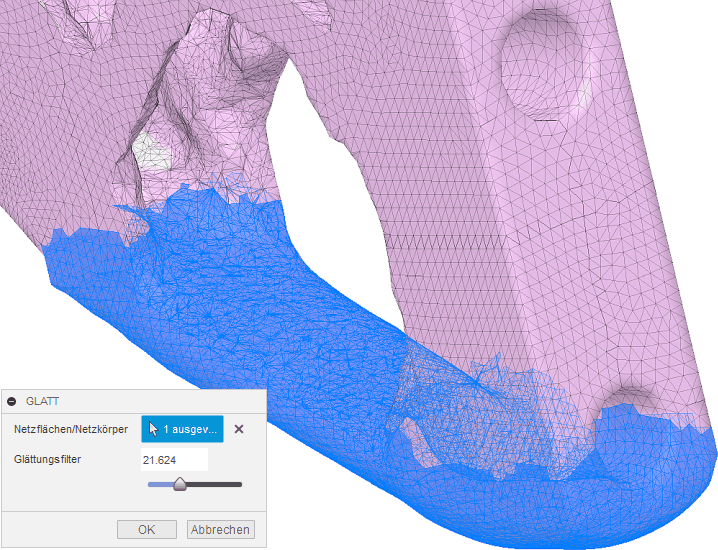Collapse the GLATT dialog with minus icon
Image resolution: width=718 pixels, height=550 pixels.
tap(12, 401)
